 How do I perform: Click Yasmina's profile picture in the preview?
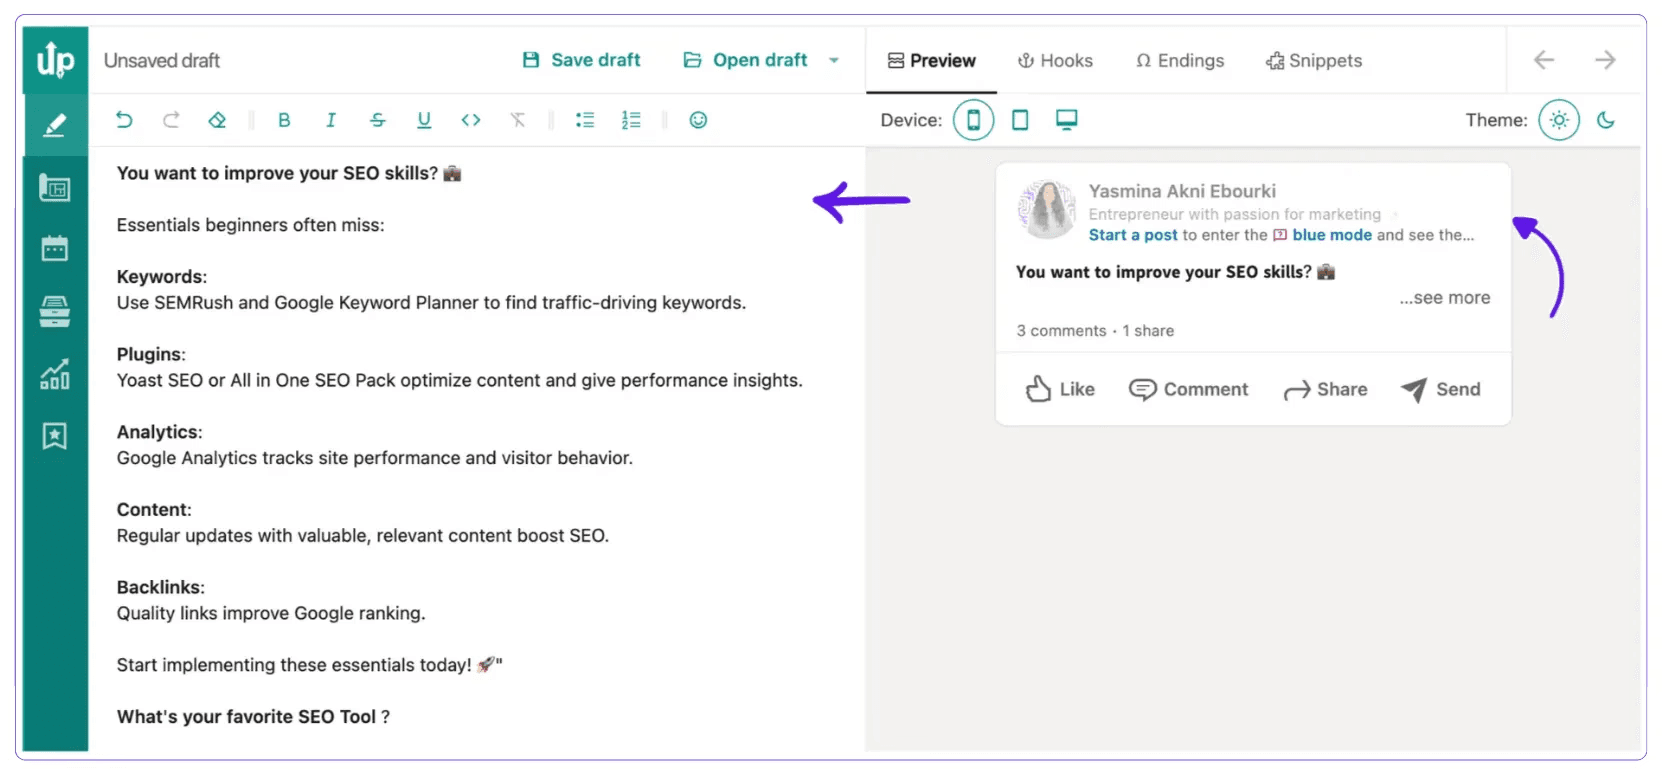[1047, 210]
